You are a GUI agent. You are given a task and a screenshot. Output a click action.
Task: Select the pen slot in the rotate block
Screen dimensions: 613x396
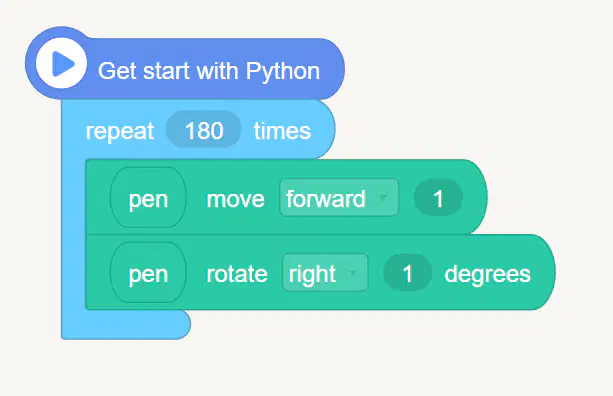tap(148, 273)
